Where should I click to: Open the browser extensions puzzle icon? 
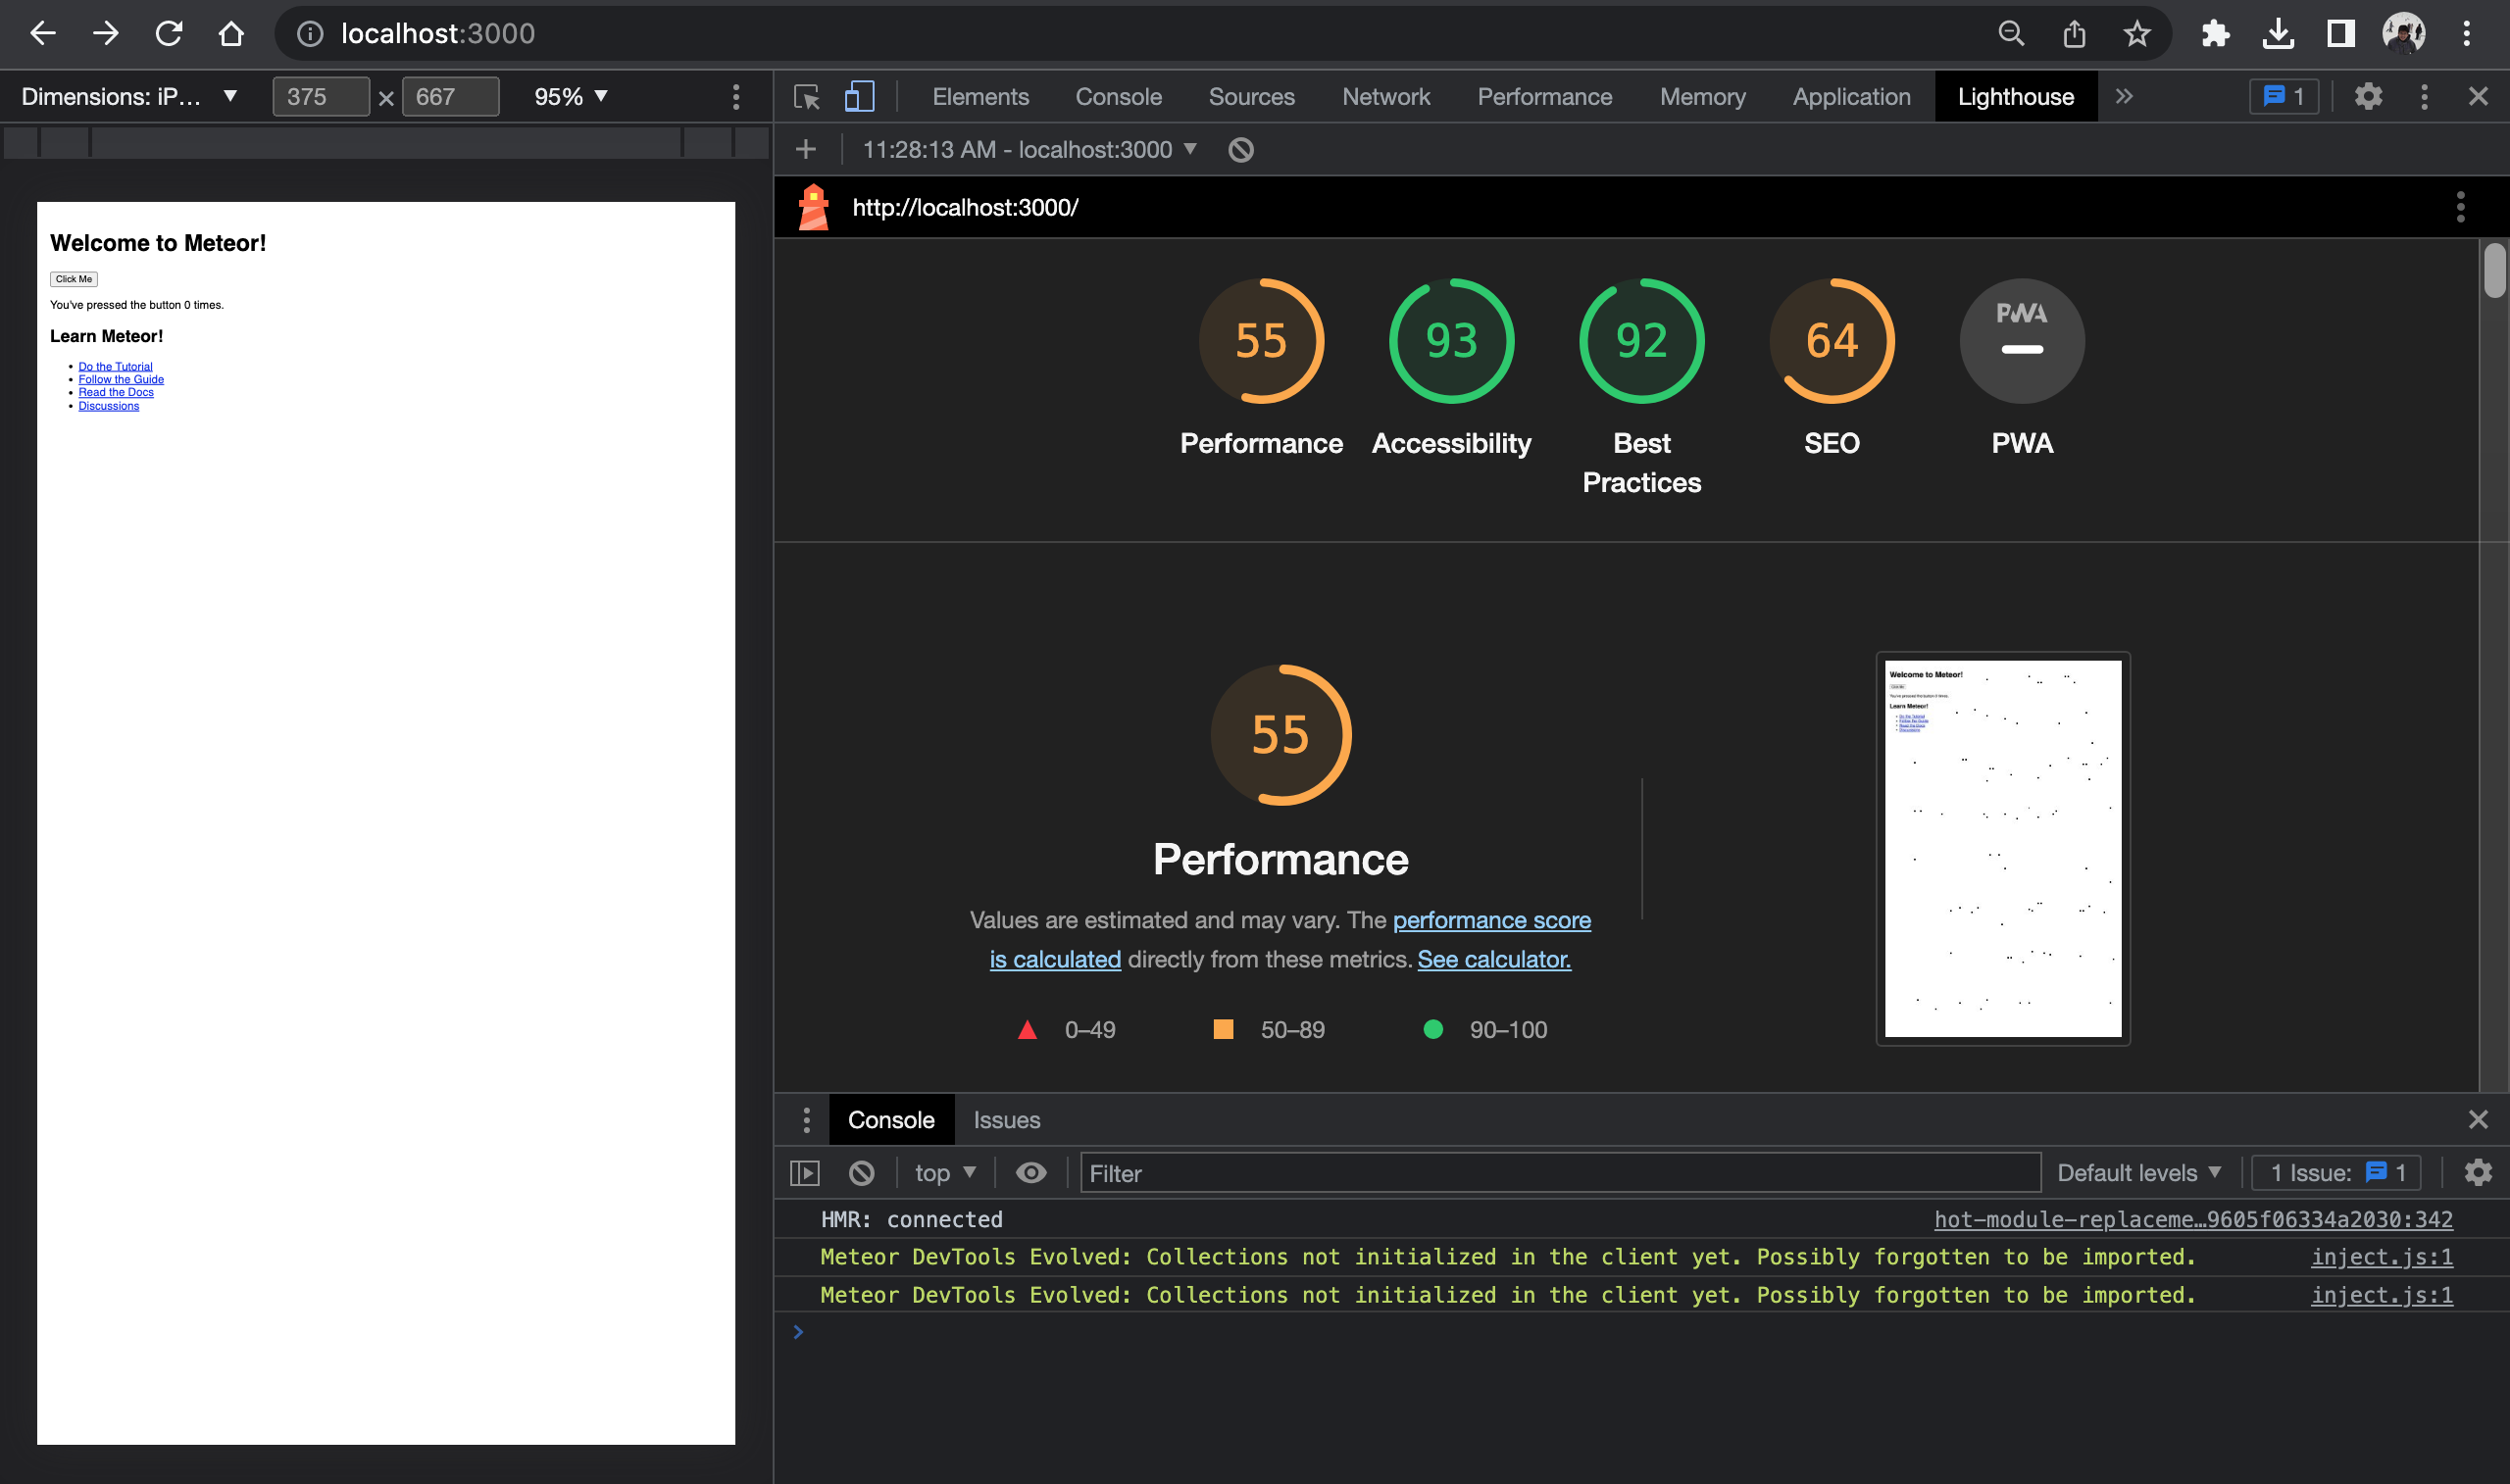pyautogui.click(x=2215, y=32)
